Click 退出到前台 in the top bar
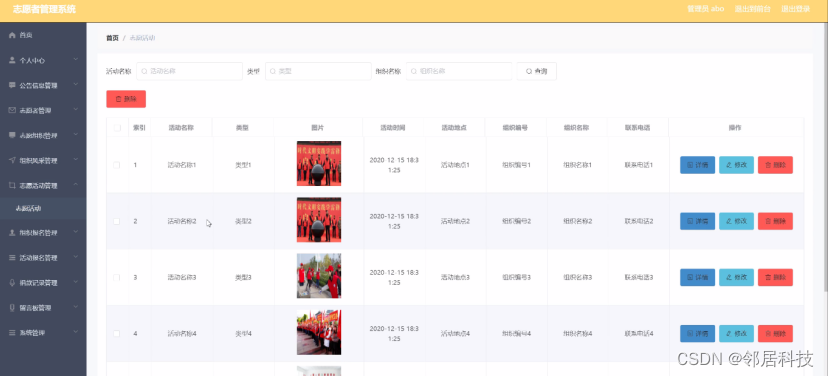The image size is (829, 377). tap(752, 9)
